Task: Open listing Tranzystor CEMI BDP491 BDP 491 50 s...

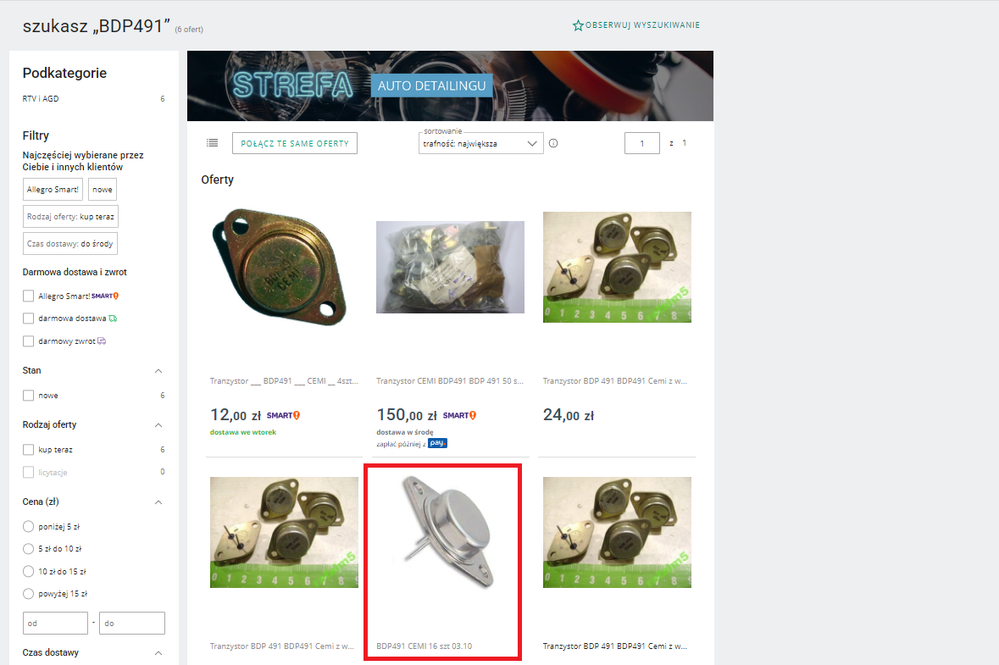Action: click(450, 381)
